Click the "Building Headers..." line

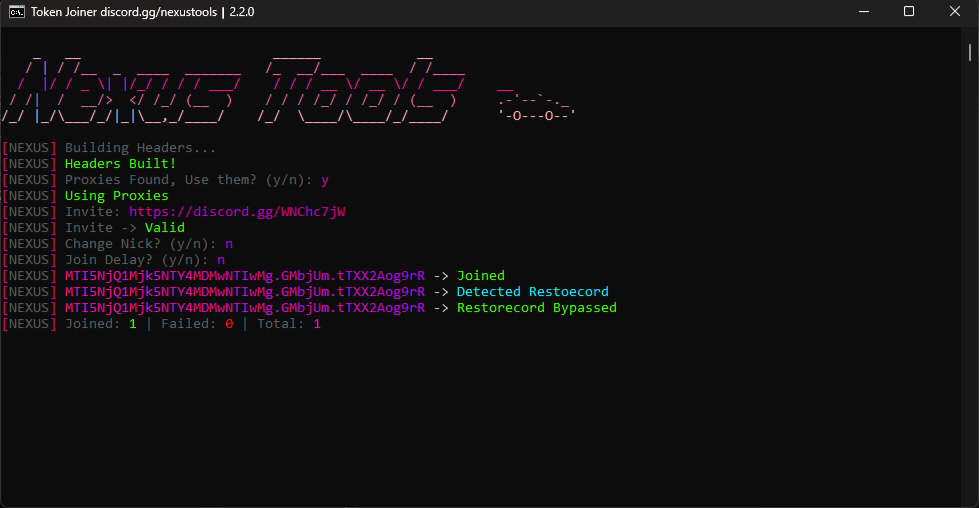click(140, 148)
